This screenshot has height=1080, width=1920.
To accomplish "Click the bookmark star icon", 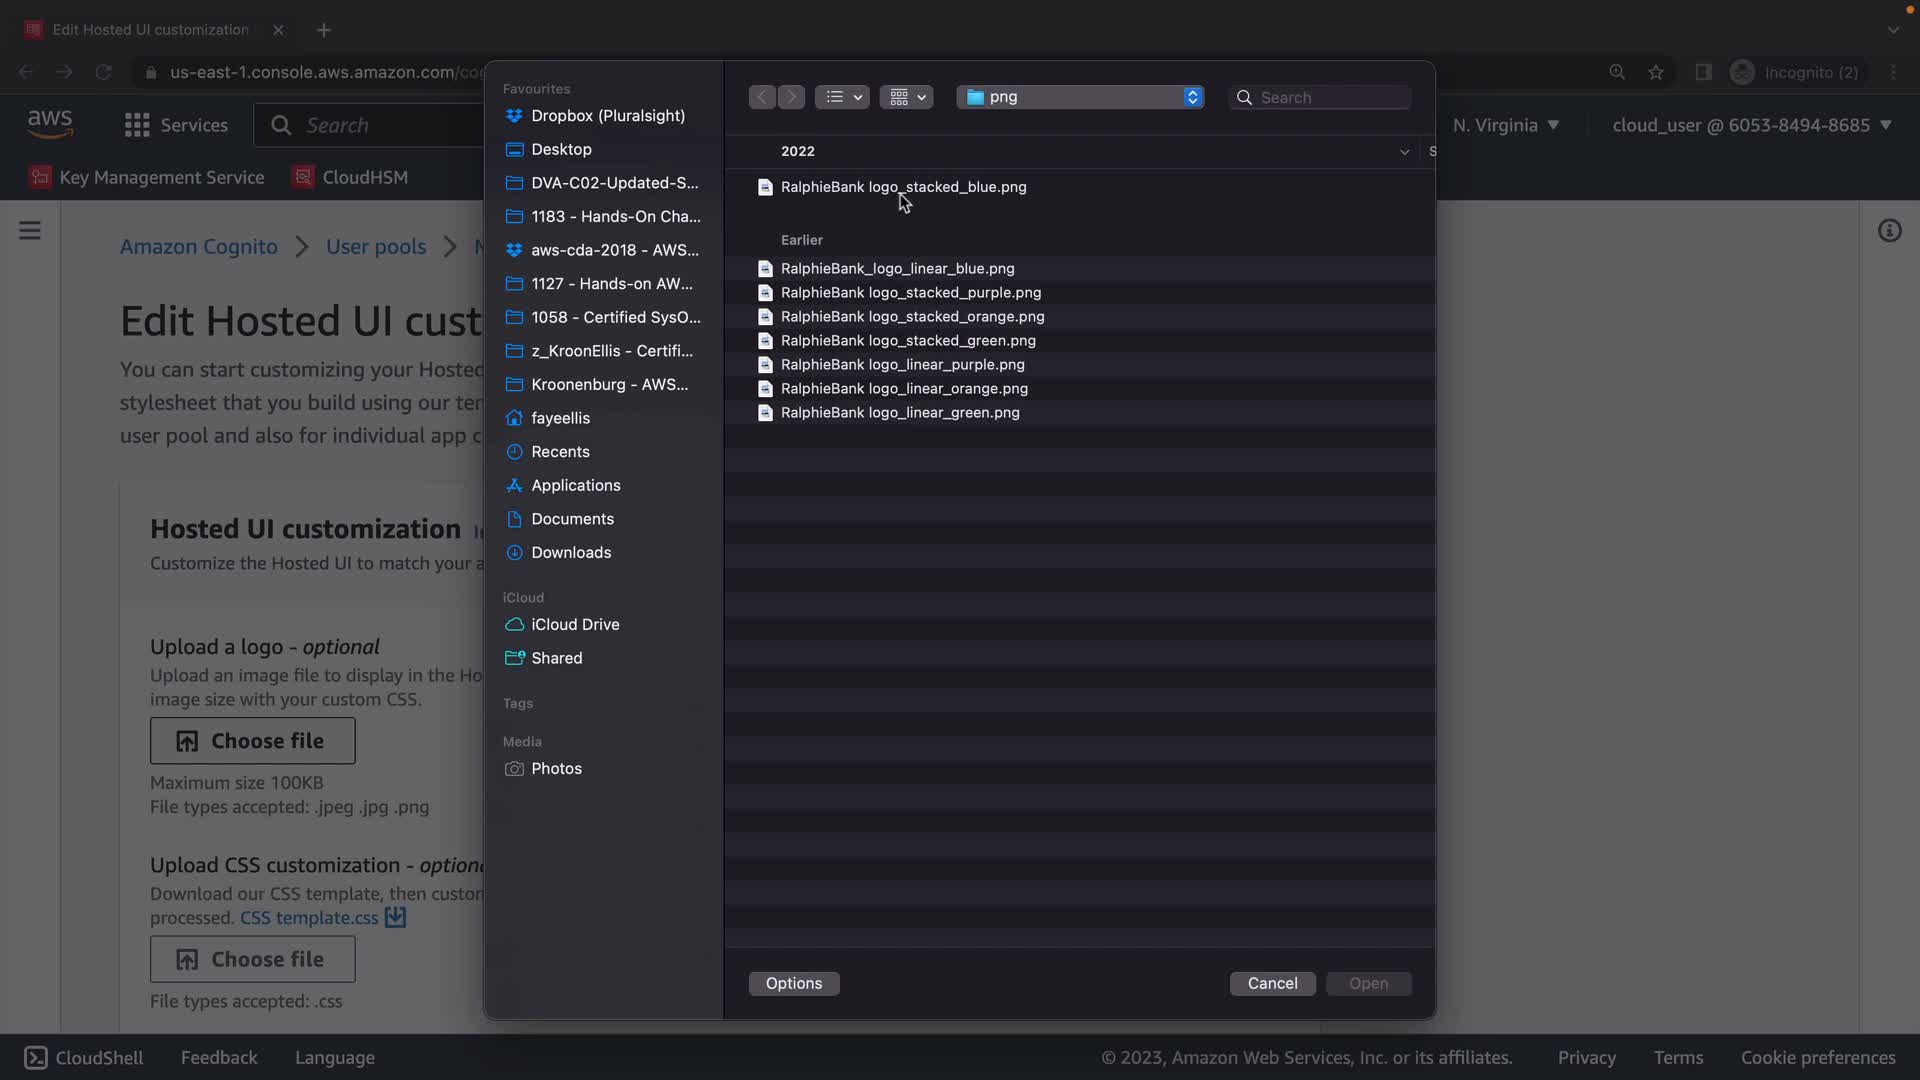I will pyautogui.click(x=1656, y=72).
